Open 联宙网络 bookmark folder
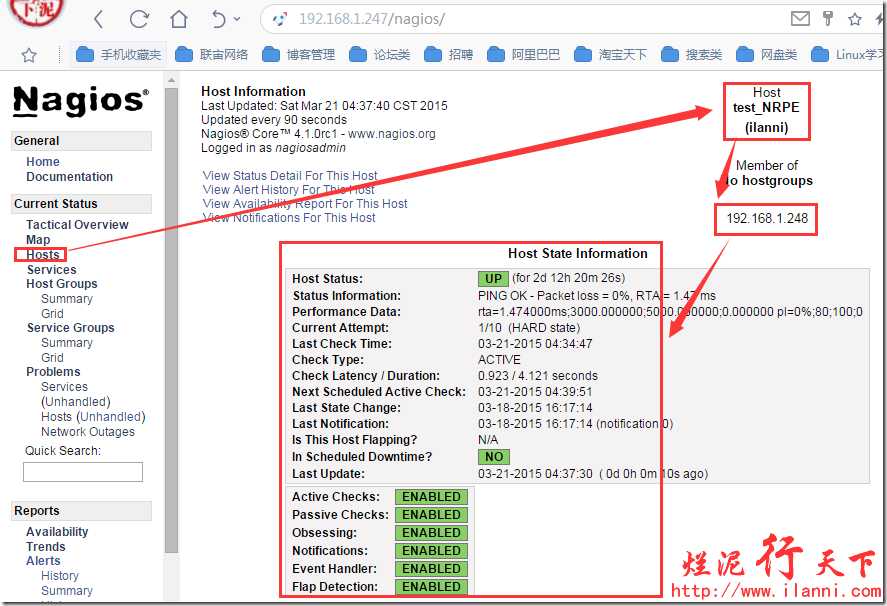The image size is (887, 606). pyautogui.click(x=212, y=54)
